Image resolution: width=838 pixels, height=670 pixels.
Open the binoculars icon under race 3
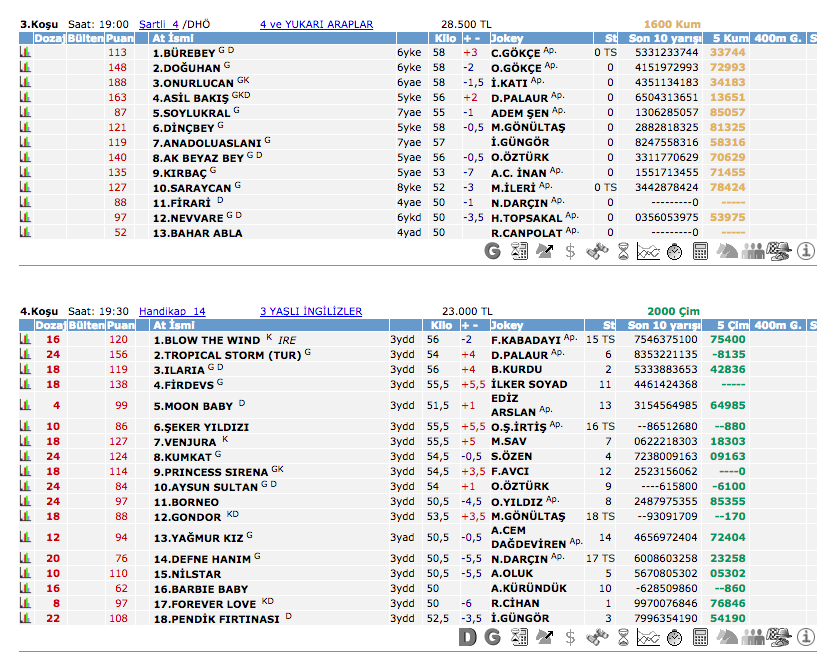[596, 251]
